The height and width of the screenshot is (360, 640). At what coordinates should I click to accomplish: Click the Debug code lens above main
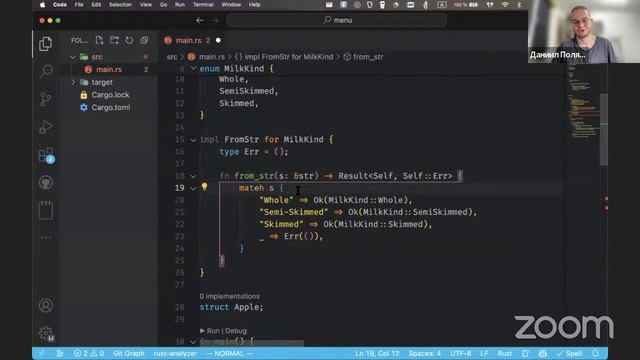coord(236,331)
